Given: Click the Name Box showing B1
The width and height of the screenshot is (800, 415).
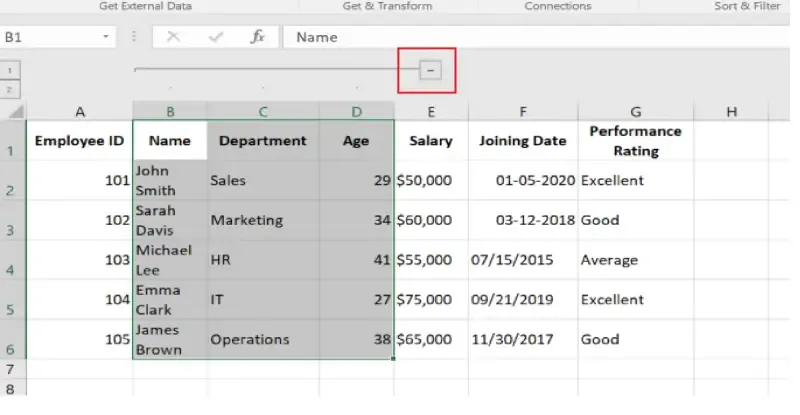Looking at the screenshot, I should (x=50, y=37).
